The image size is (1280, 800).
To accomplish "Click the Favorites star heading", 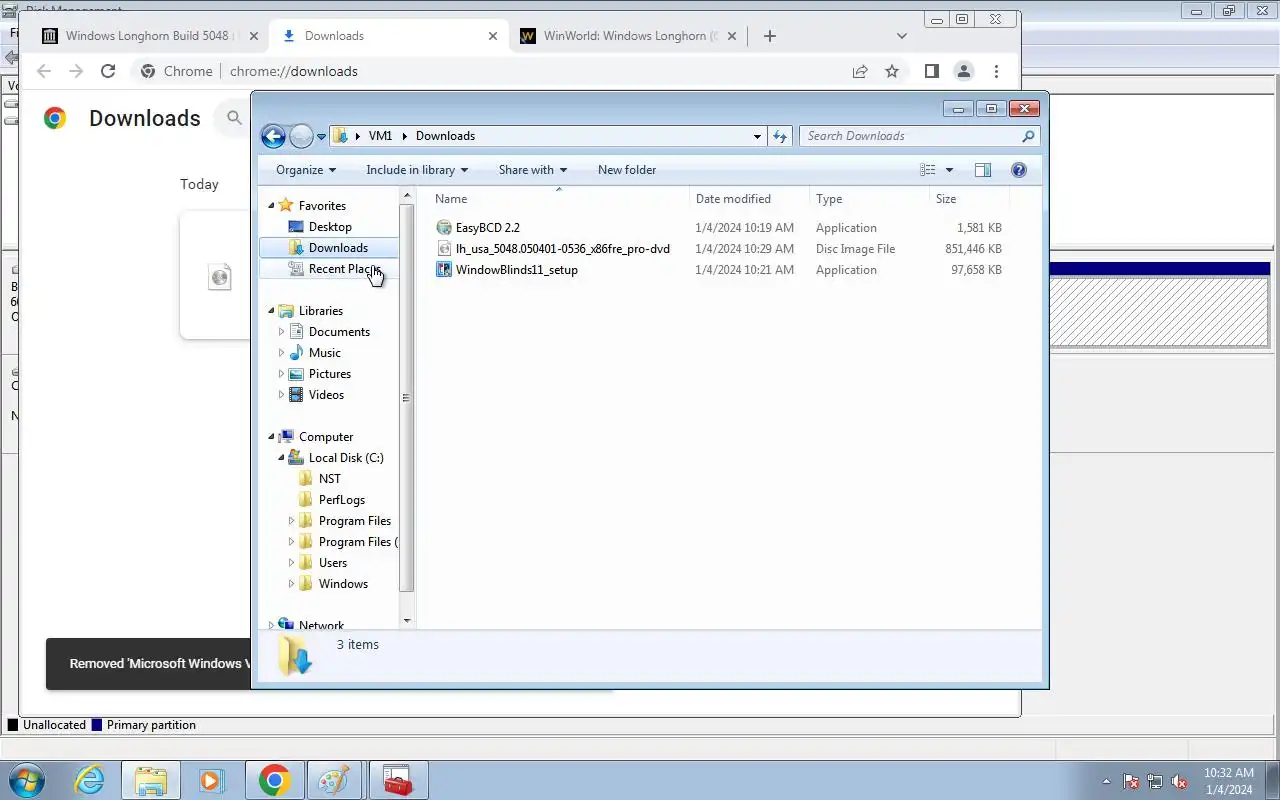I will click(x=322, y=206).
